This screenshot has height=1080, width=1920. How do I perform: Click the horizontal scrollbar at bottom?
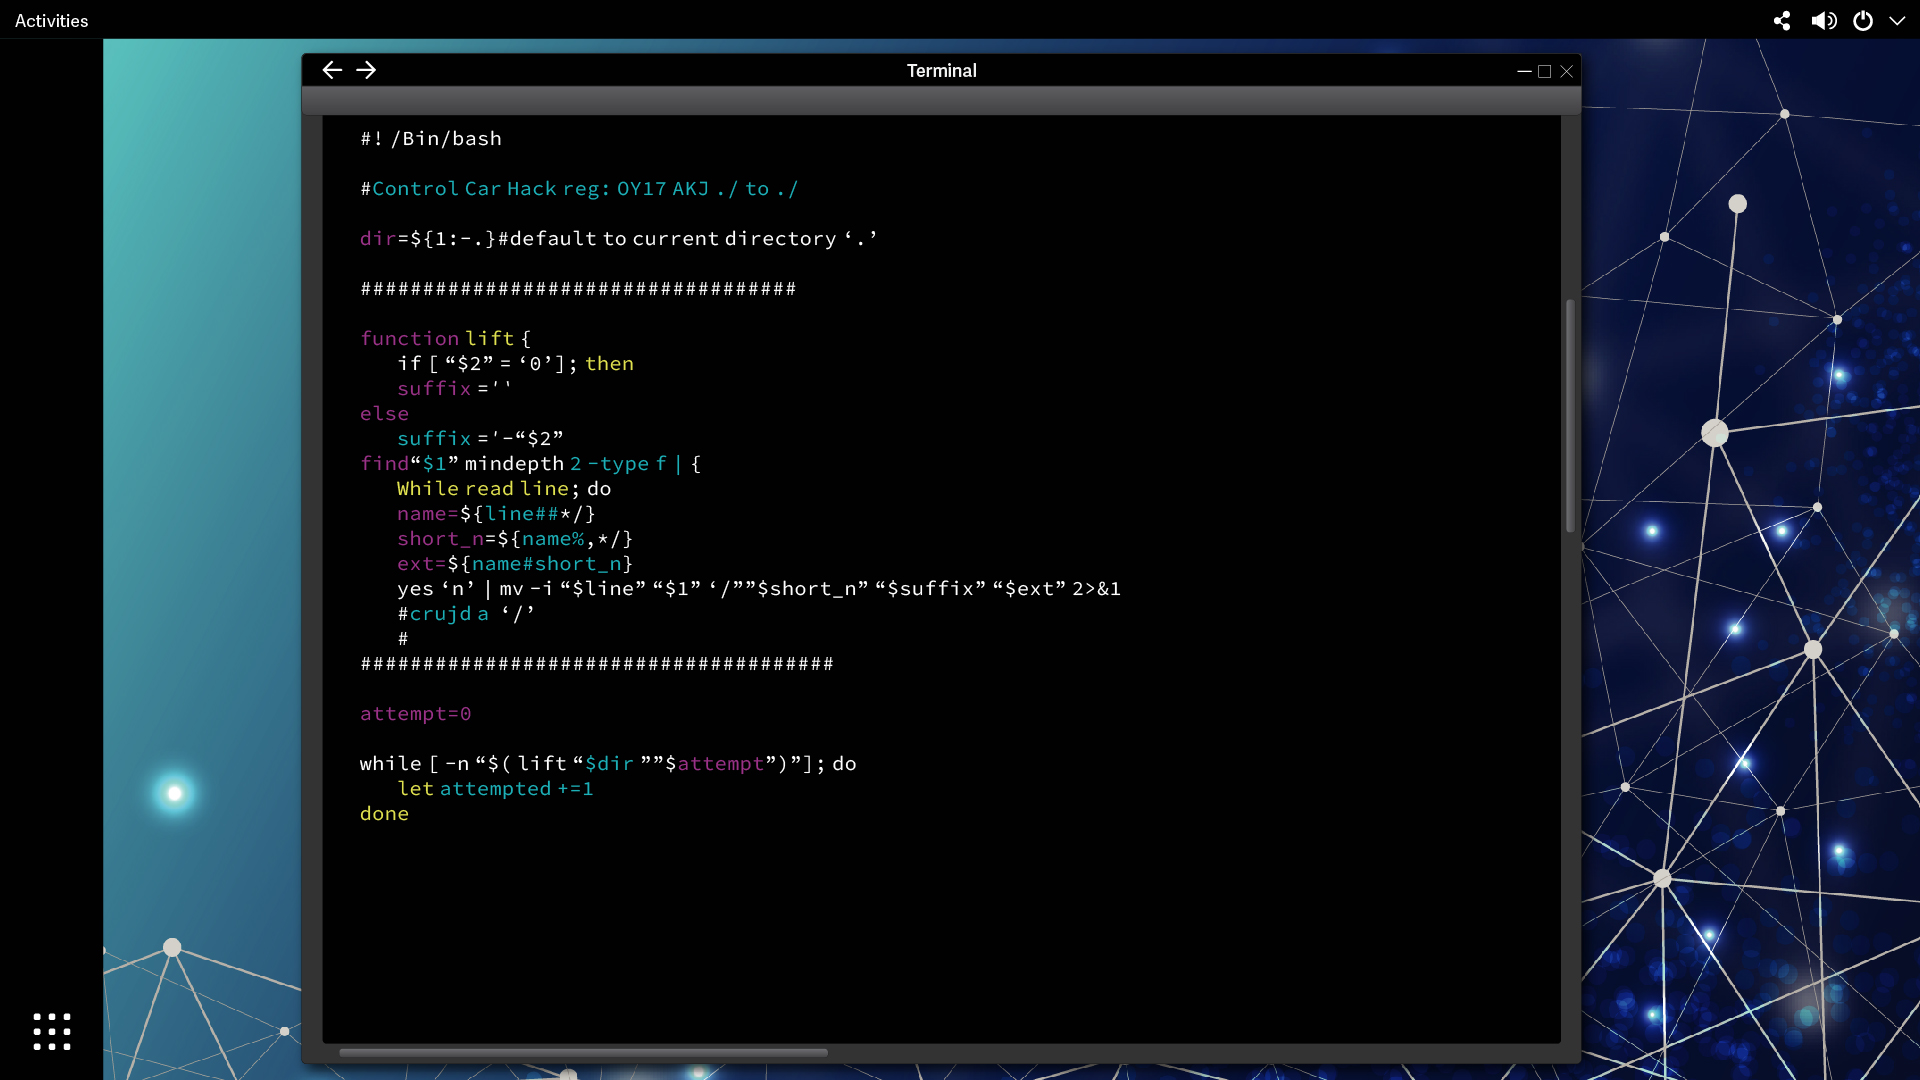click(x=583, y=1052)
